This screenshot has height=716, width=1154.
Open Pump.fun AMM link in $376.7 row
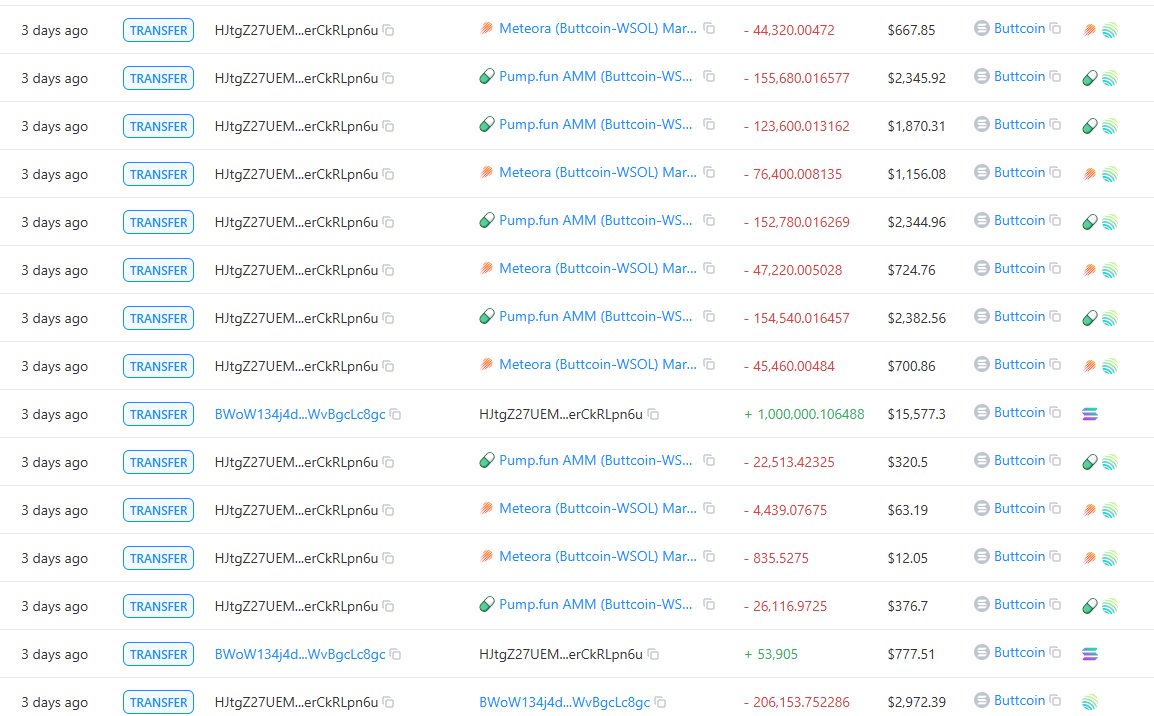pos(595,604)
